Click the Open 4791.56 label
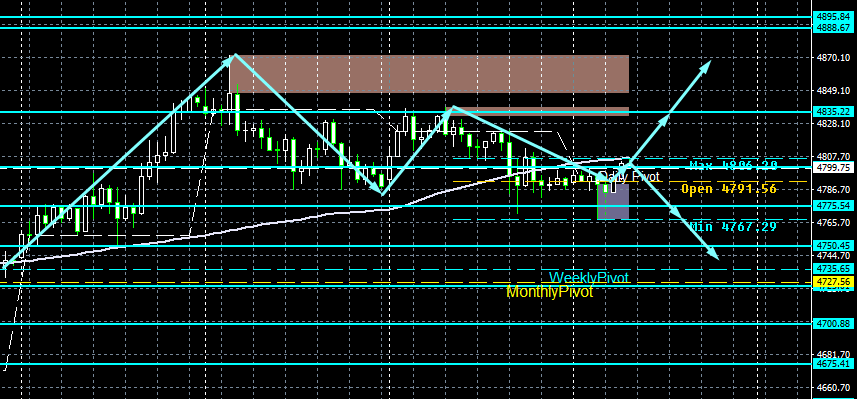The height and width of the screenshot is (399, 857). pos(729,189)
